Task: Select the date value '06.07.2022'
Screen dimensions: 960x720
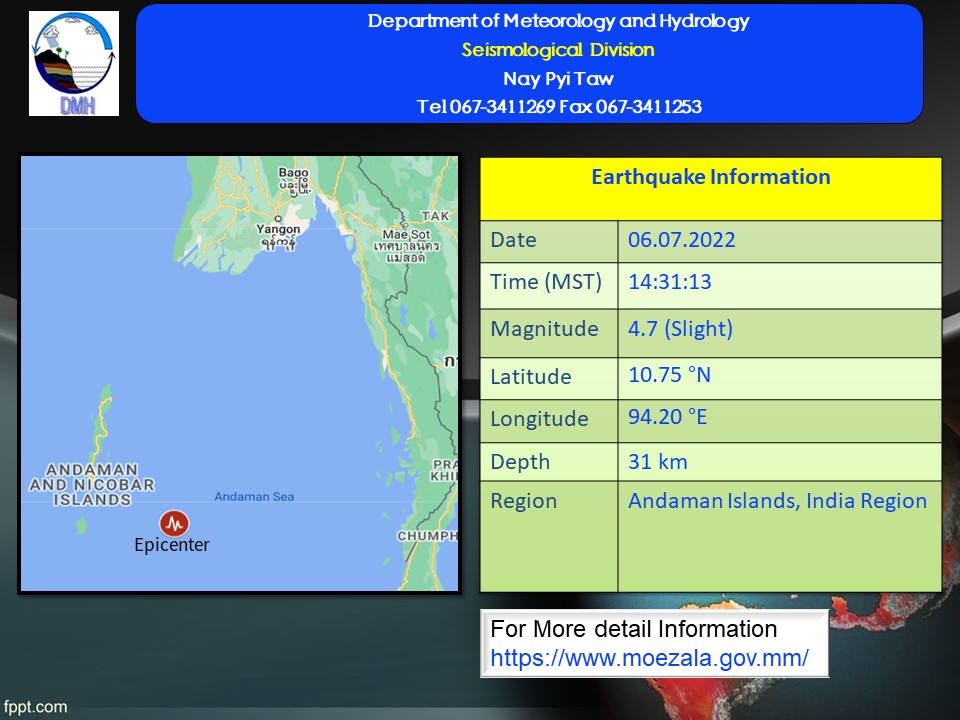Action: point(681,239)
